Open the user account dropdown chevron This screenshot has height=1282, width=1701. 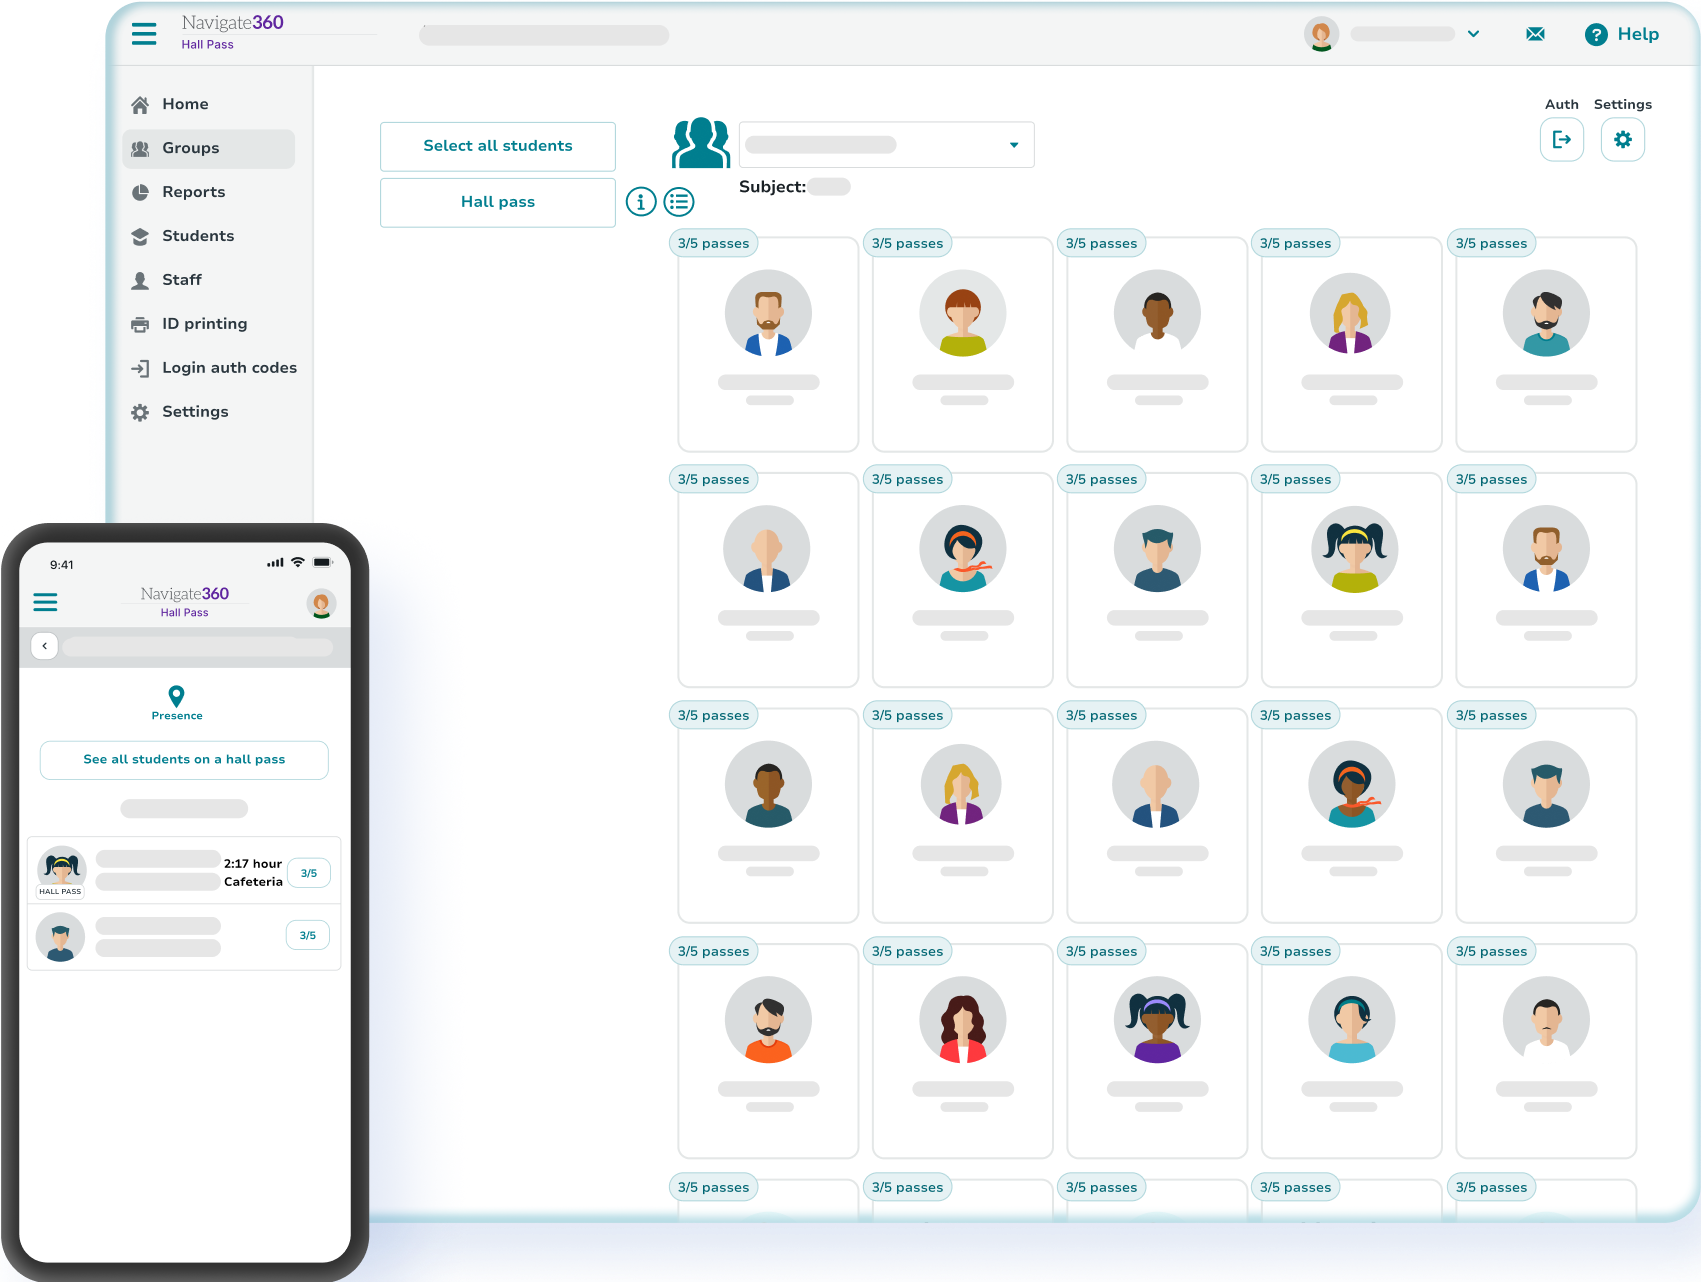pos(1473,34)
